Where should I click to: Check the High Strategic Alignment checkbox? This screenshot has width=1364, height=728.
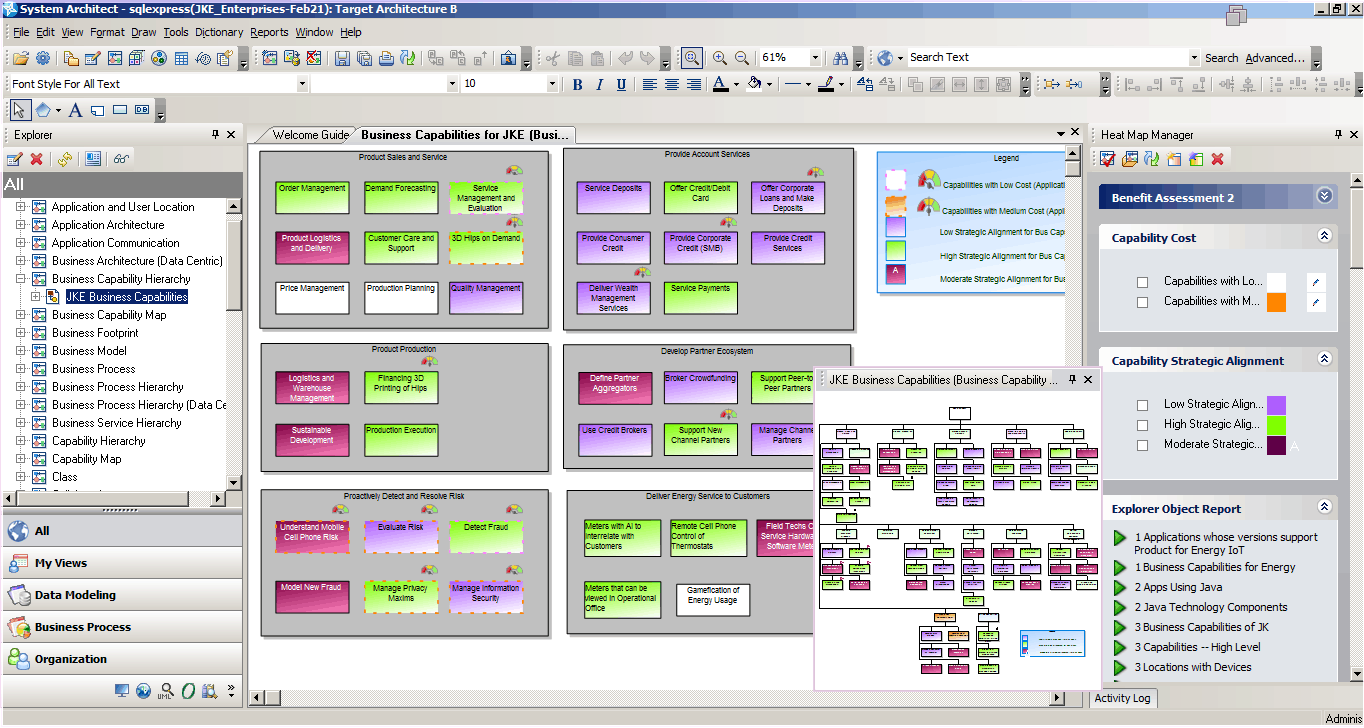coord(1142,425)
